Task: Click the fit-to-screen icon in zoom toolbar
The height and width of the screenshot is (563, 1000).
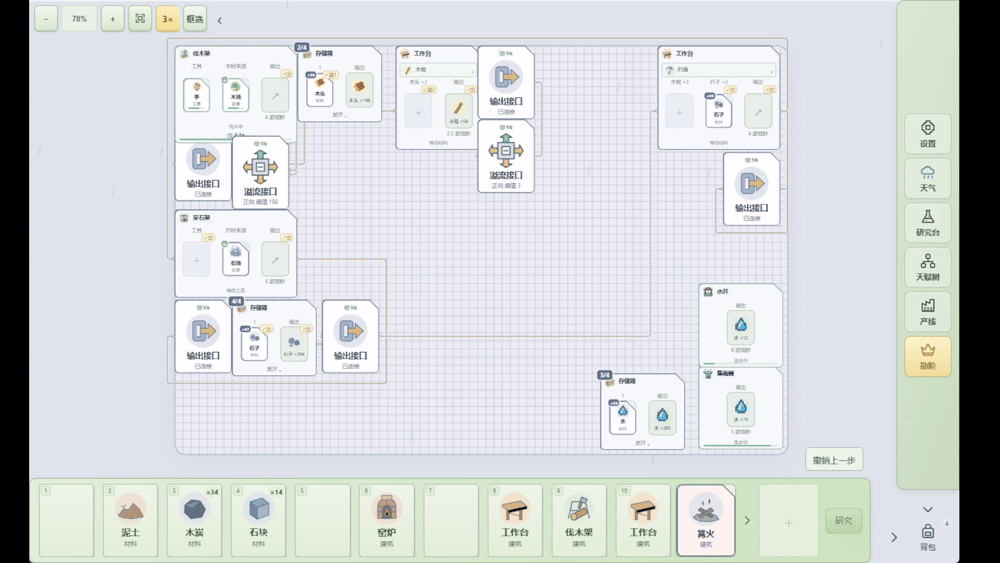Action: 140,18
